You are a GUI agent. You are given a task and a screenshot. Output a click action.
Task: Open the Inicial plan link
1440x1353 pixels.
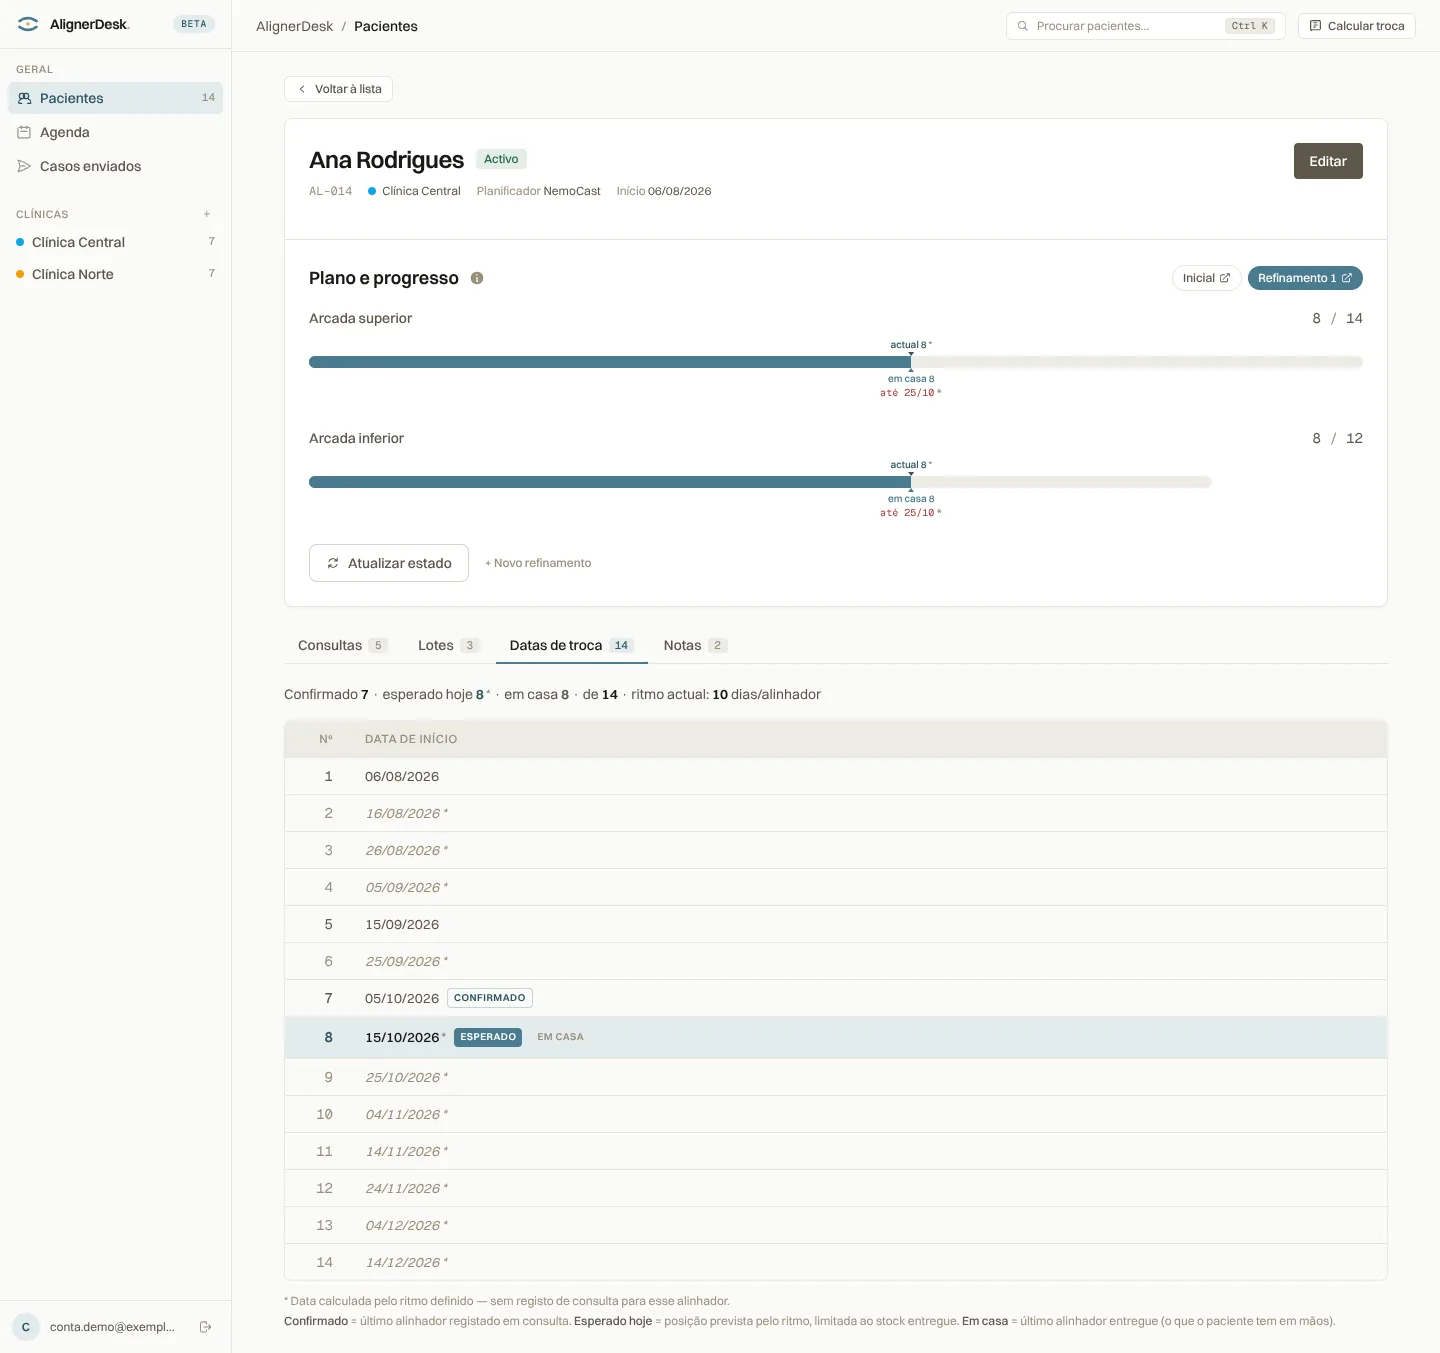point(1206,278)
